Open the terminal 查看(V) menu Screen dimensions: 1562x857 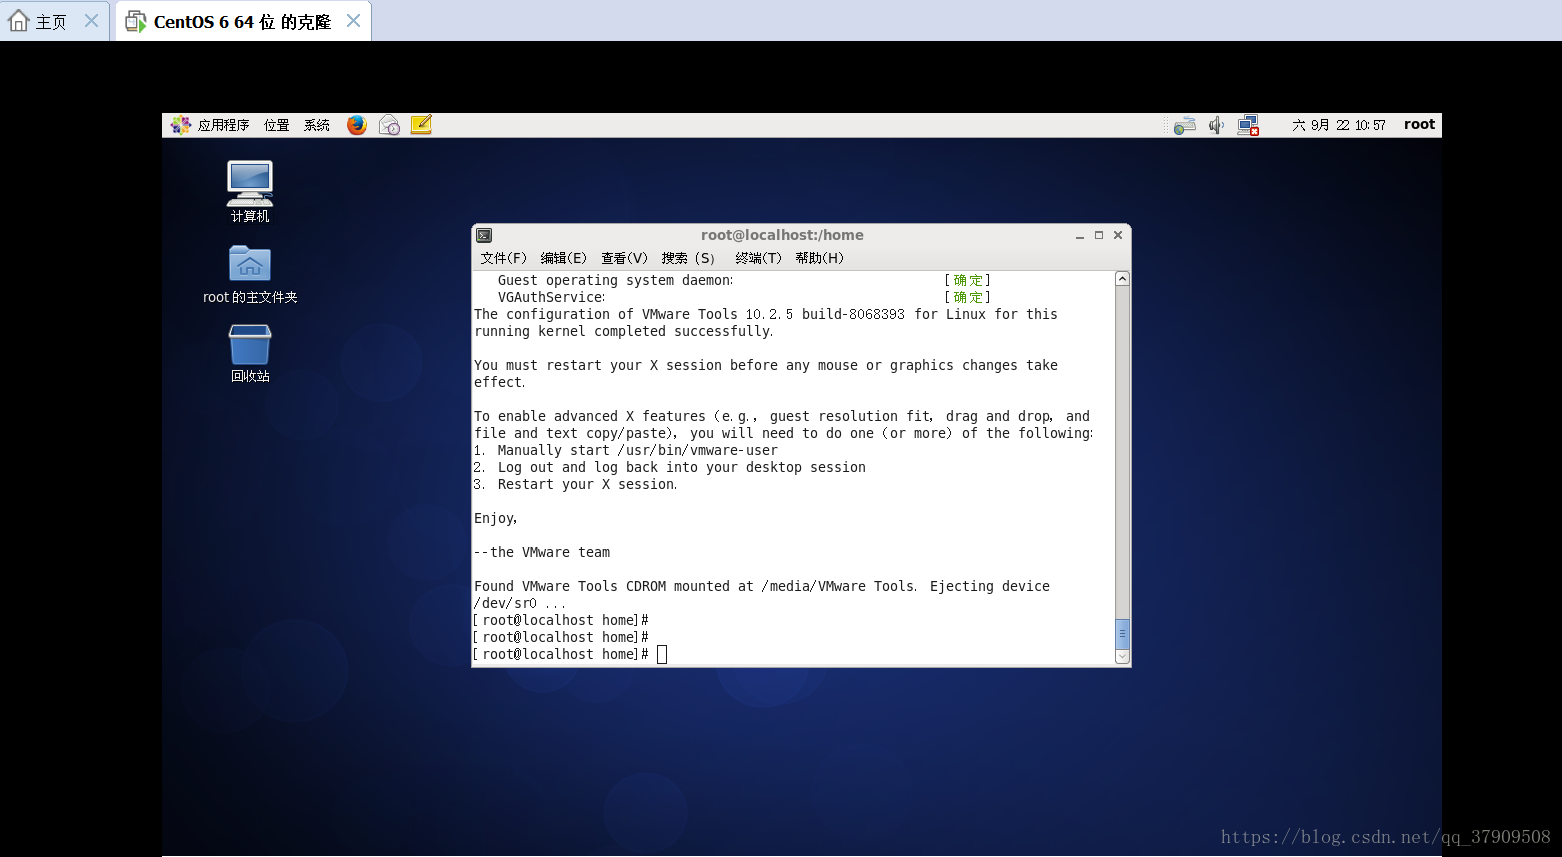[624, 258]
